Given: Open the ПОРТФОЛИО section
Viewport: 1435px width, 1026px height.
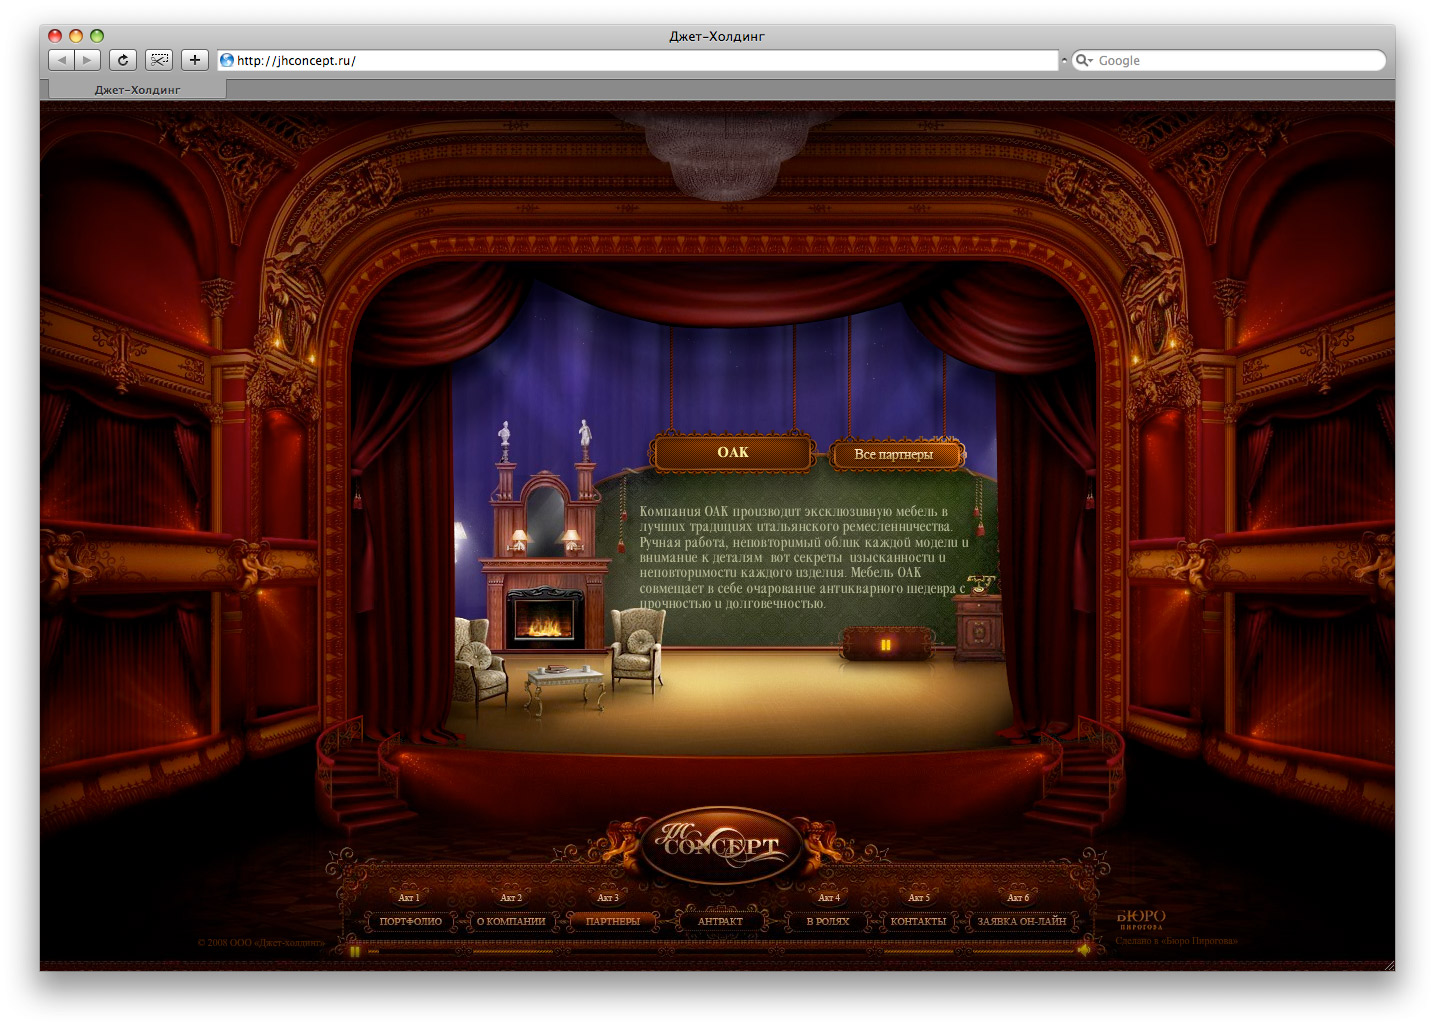Looking at the screenshot, I should tap(410, 921).
